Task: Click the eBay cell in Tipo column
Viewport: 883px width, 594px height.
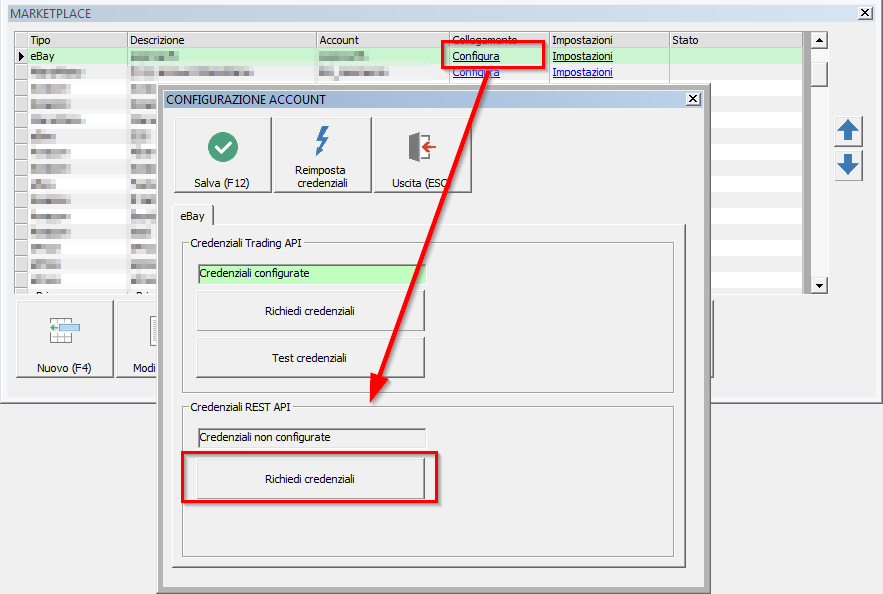Action: point(78,56)
